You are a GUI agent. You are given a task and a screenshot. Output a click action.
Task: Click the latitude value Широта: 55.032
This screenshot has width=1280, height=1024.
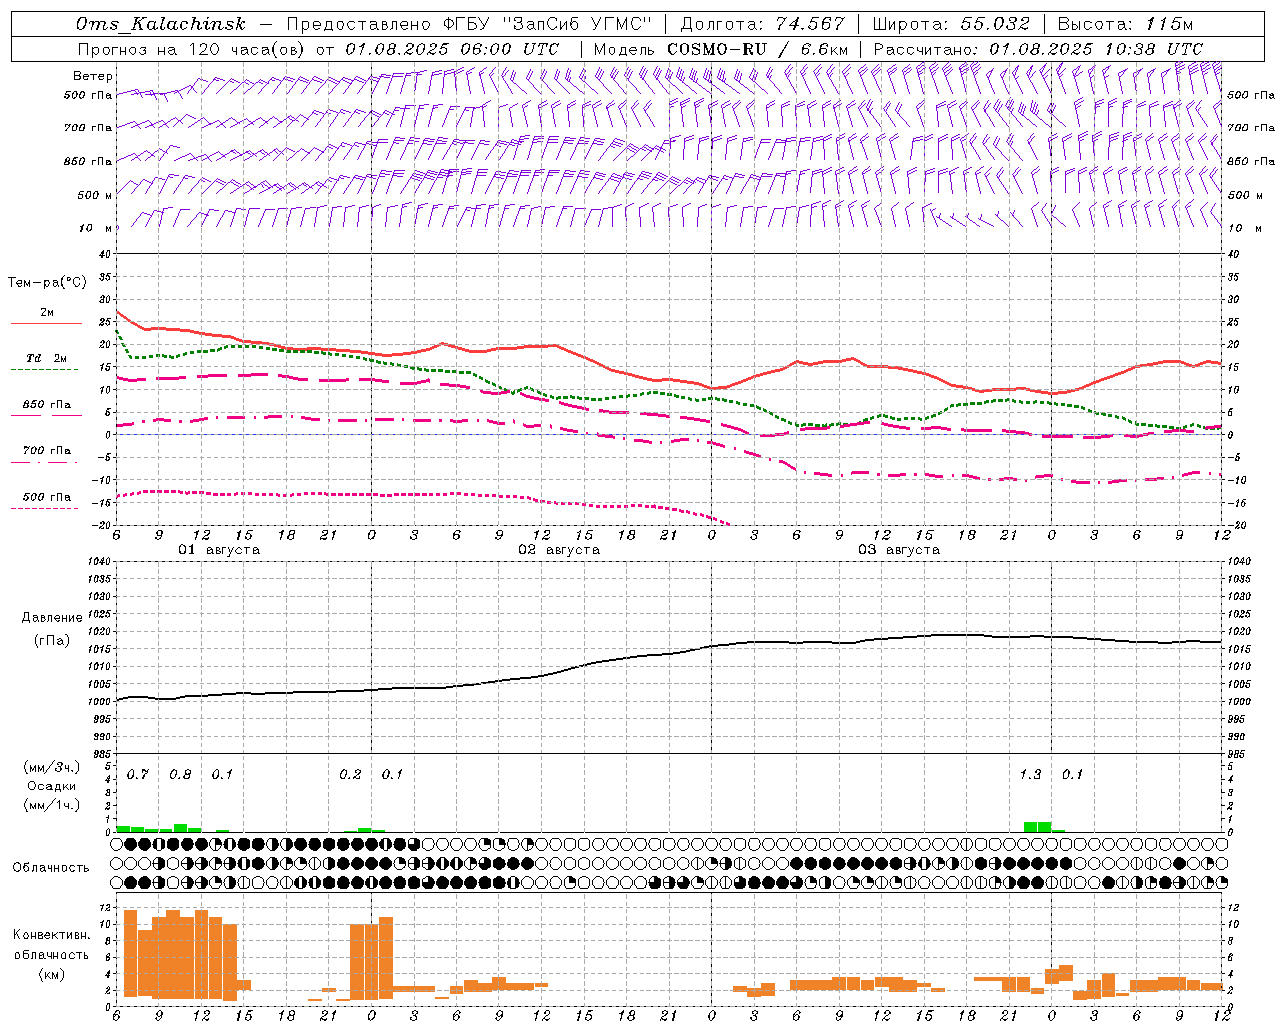pos(951,25)
